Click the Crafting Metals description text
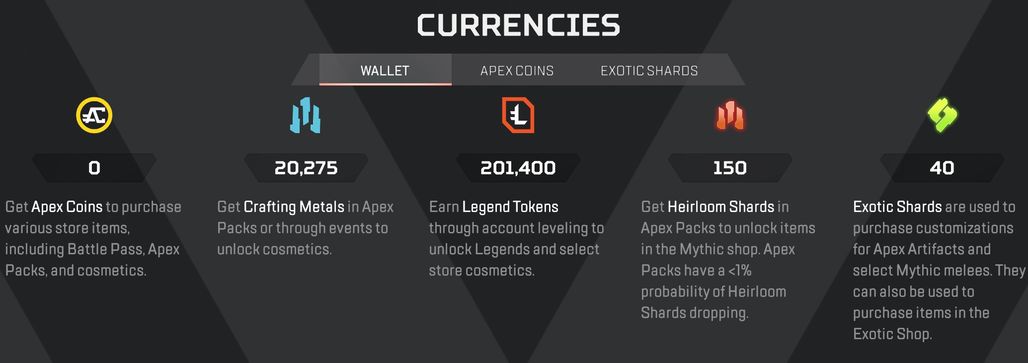1028x363 pixels. click(x=306, y=228)
